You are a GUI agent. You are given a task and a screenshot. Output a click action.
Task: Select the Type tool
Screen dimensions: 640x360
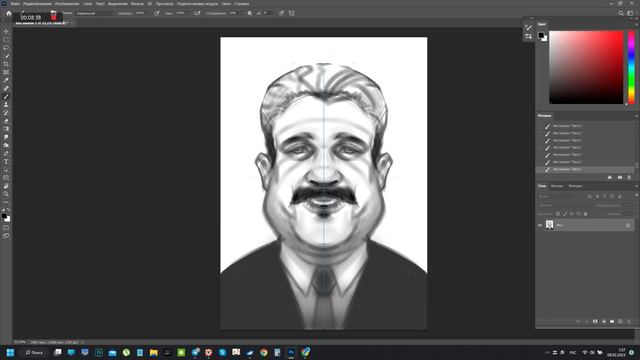[x=6, y=162]
